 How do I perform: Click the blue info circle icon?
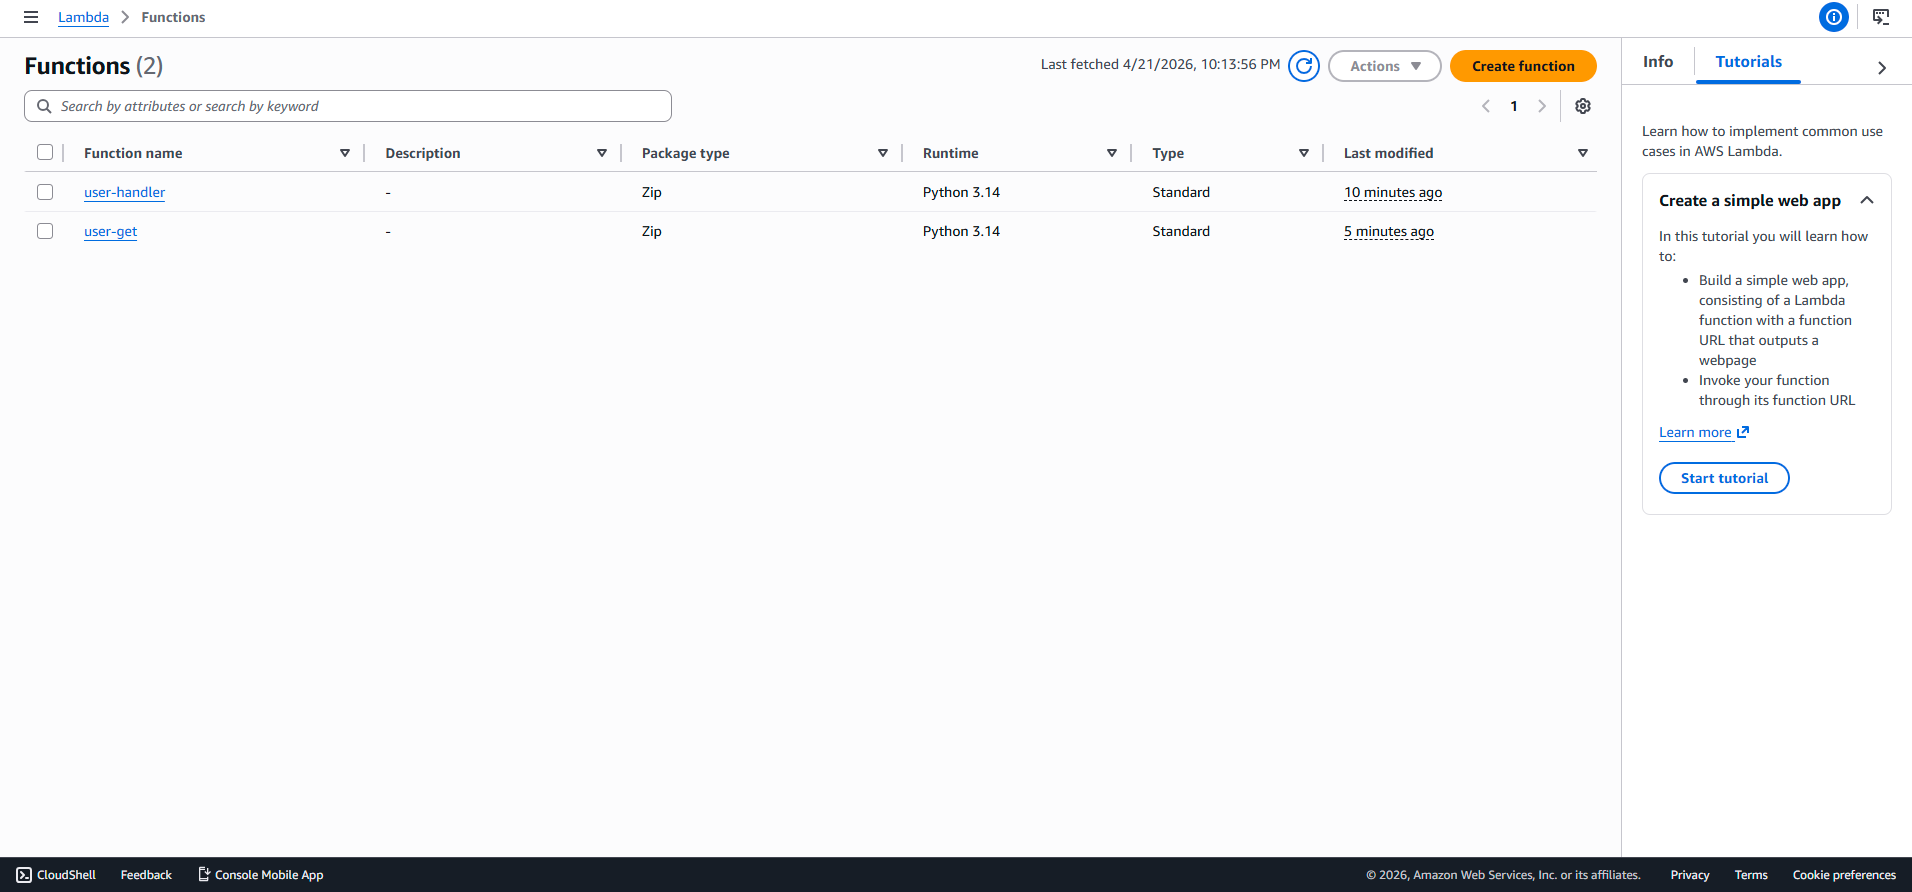coord(1834,17)
